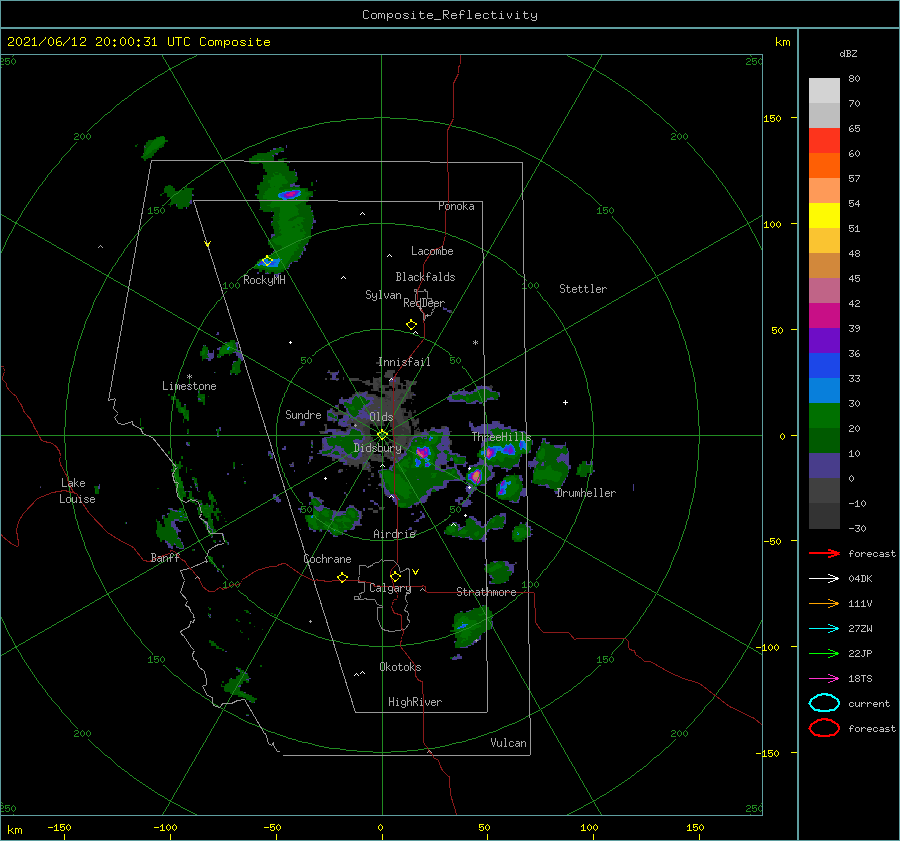The image size is (900, 841).
Task: Select the blue swatch between 36 and 33
Action: 824,366
